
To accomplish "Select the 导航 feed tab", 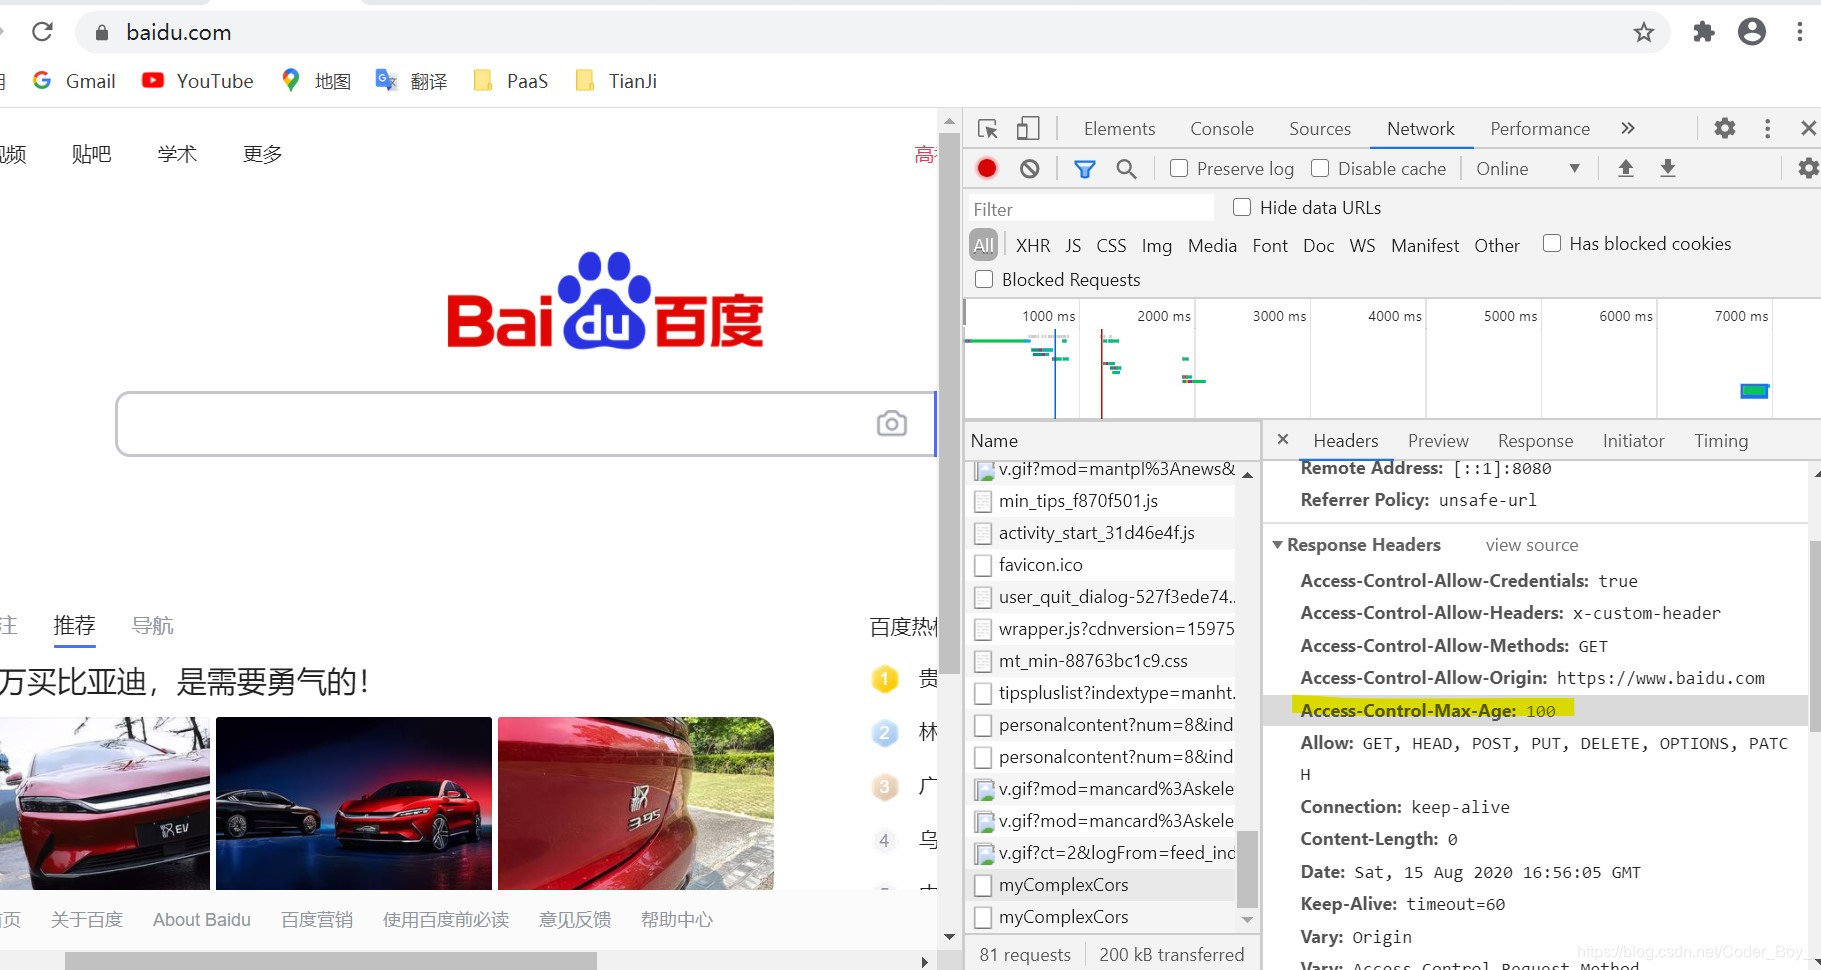I will [x=153, y=626].
